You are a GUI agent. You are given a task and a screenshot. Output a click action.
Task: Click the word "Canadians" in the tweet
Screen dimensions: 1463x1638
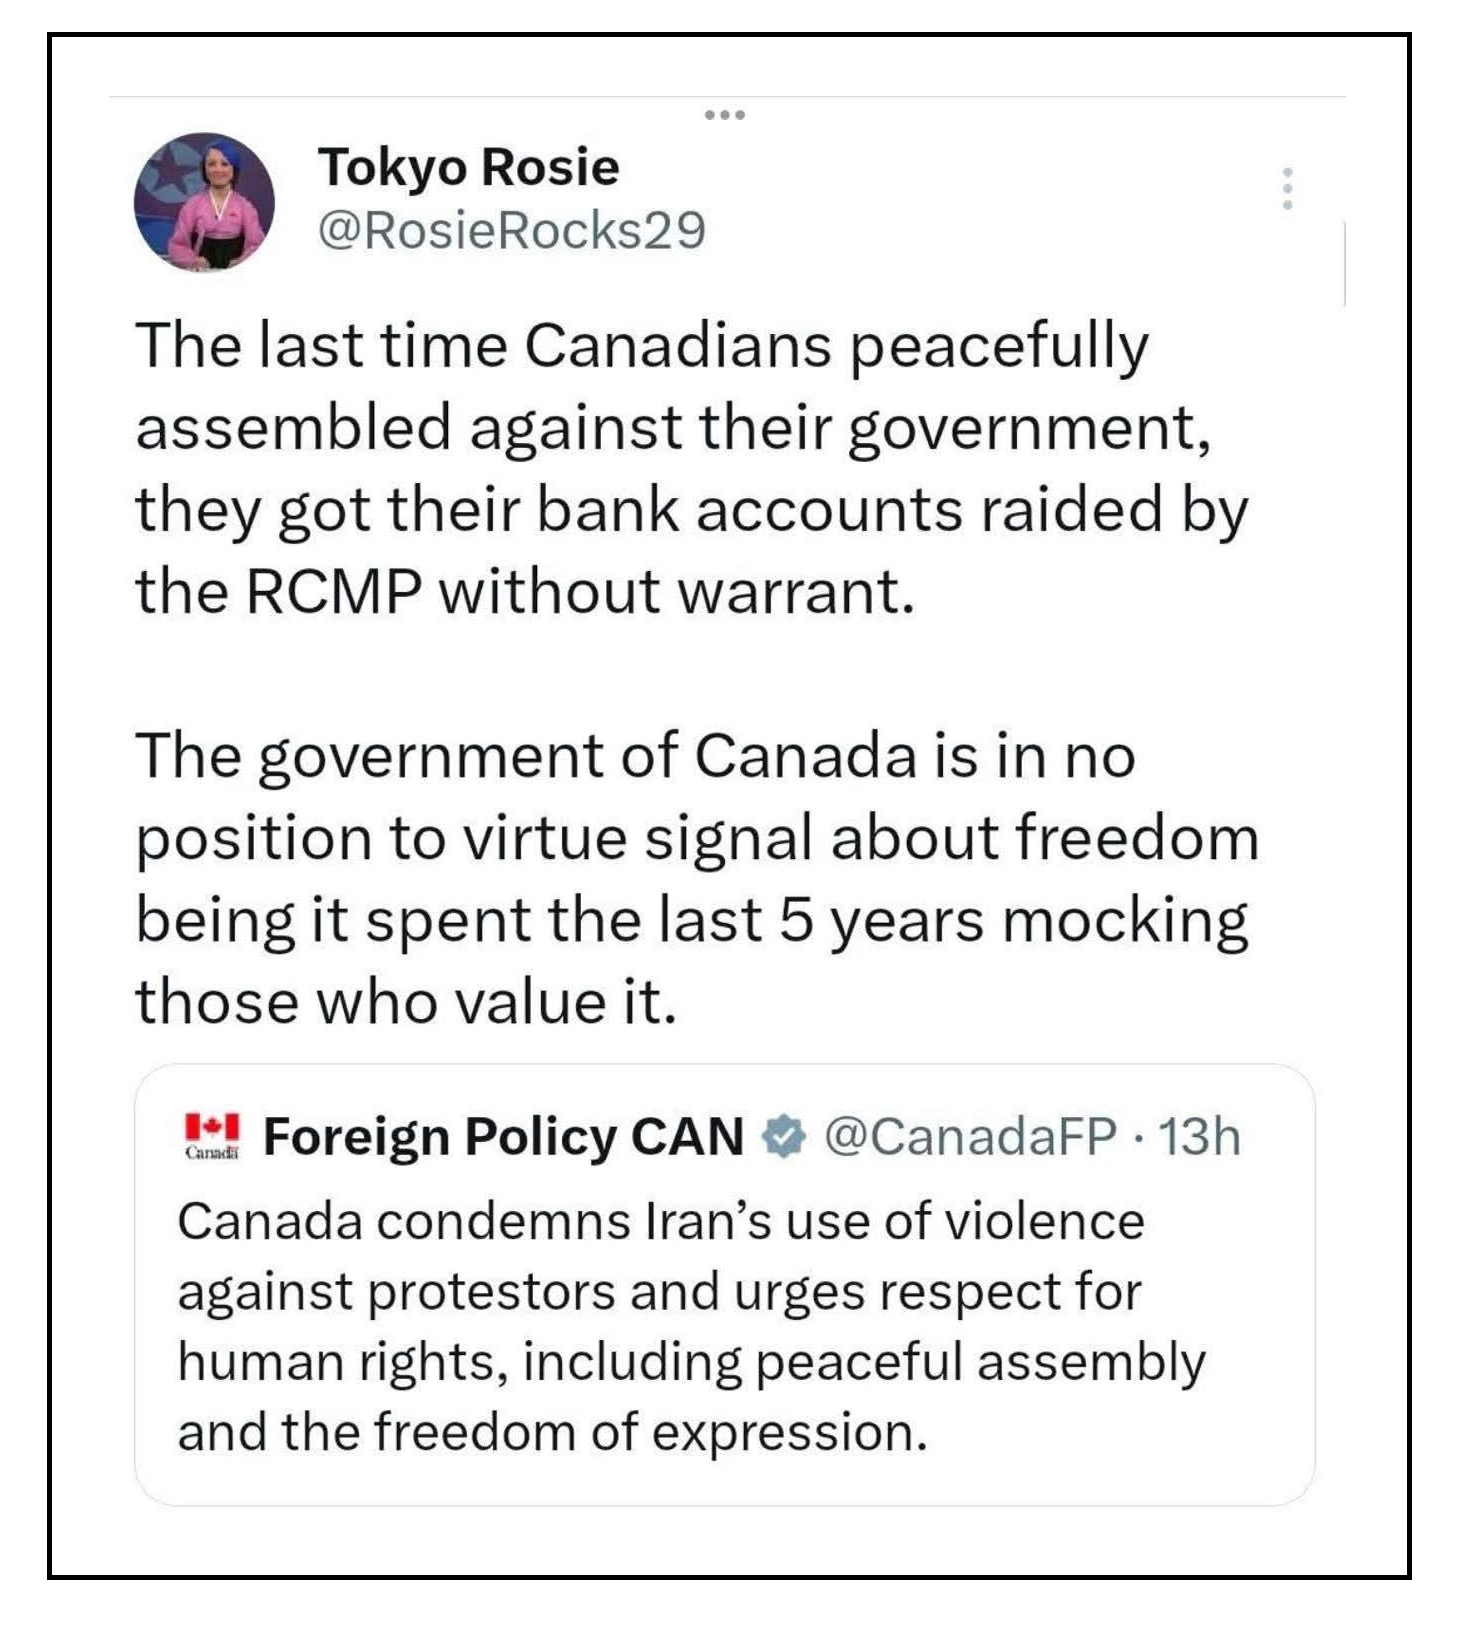[677, 345]
